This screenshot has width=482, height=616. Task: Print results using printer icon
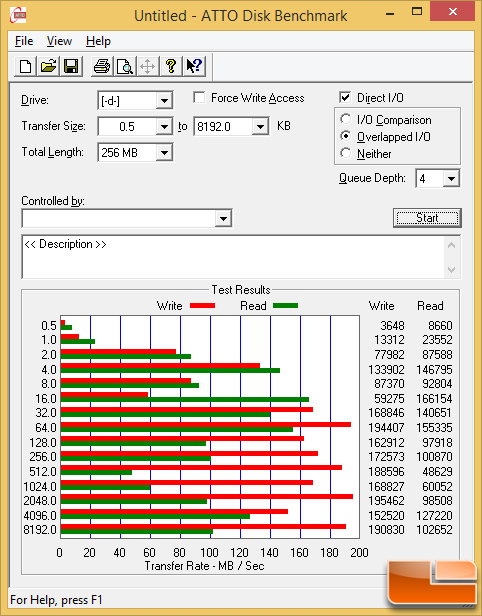pos(102,66)
